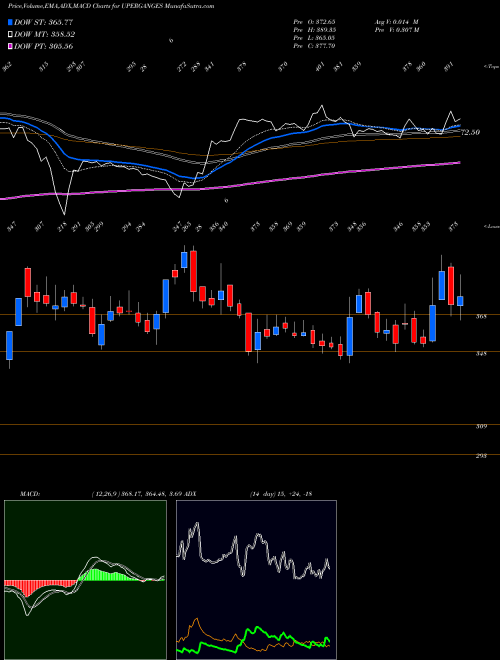This screenshot has width=500, height=660.
Task: Select the chart title for UPERGANGES
Action: [112, 6]
